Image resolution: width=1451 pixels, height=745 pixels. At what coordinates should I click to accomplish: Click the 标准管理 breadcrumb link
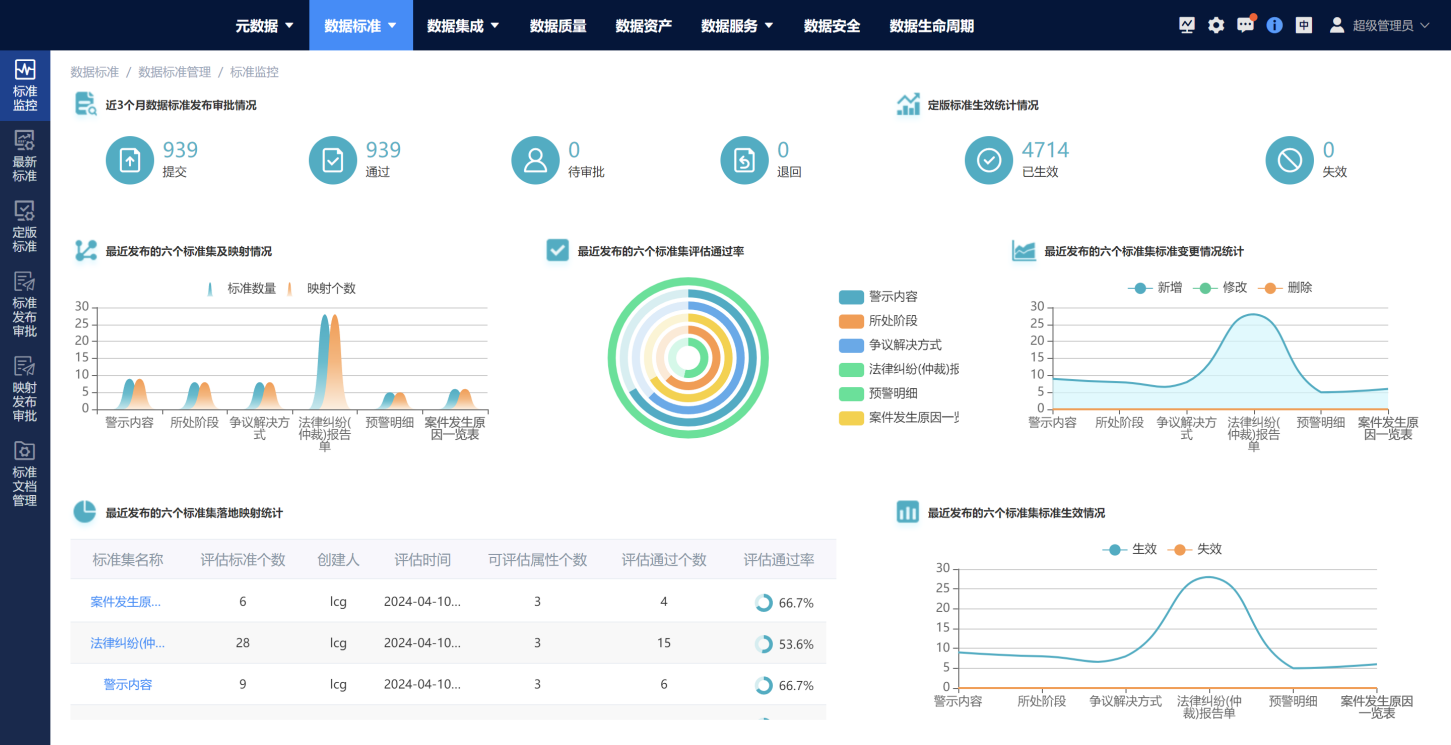(174, 72)
